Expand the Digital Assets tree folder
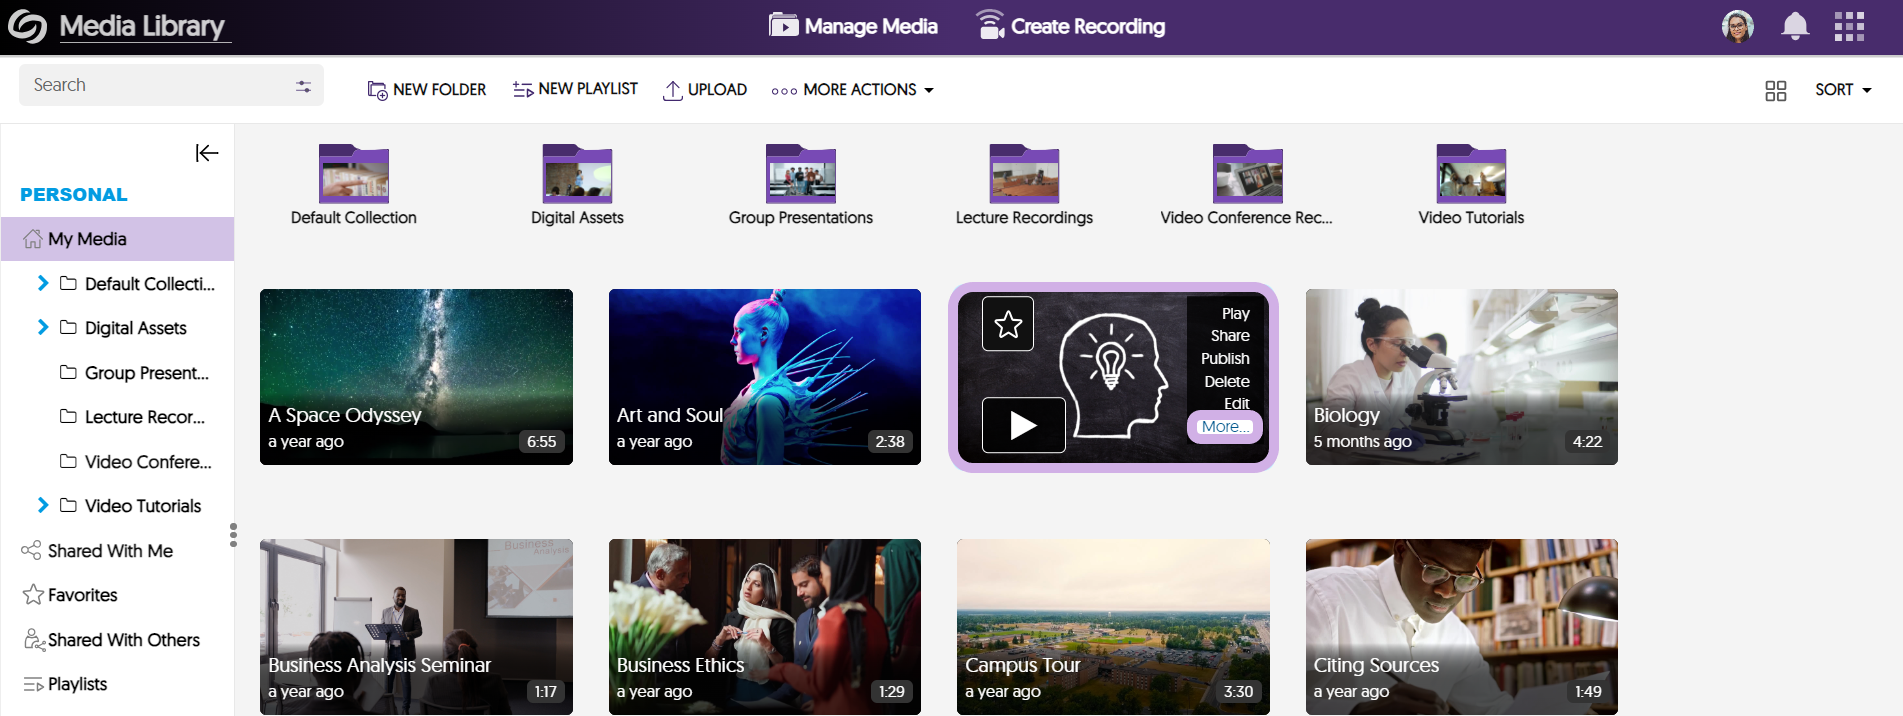This screenshot has height=716, width=1903. click(43, 327)
